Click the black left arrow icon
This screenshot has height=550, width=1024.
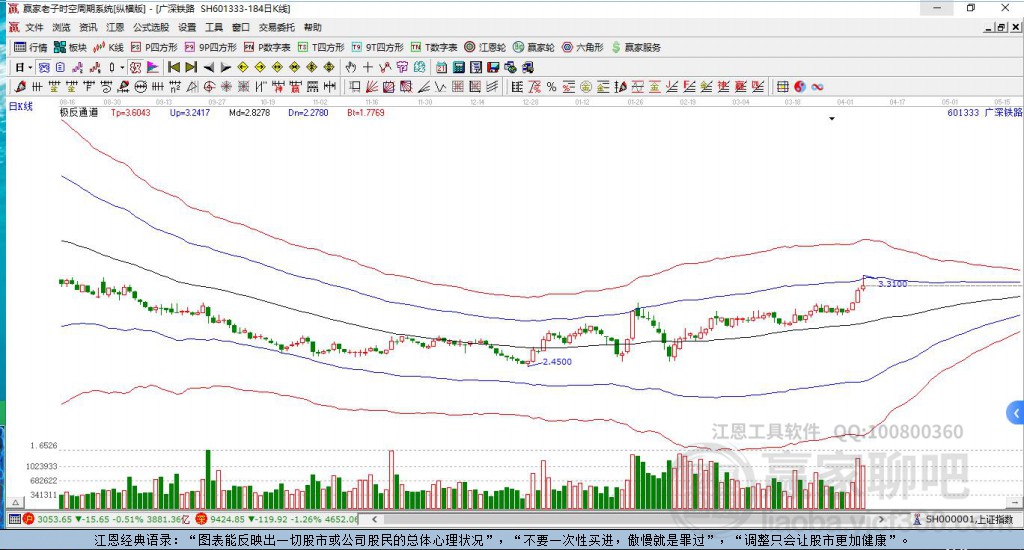click(208, 67)
